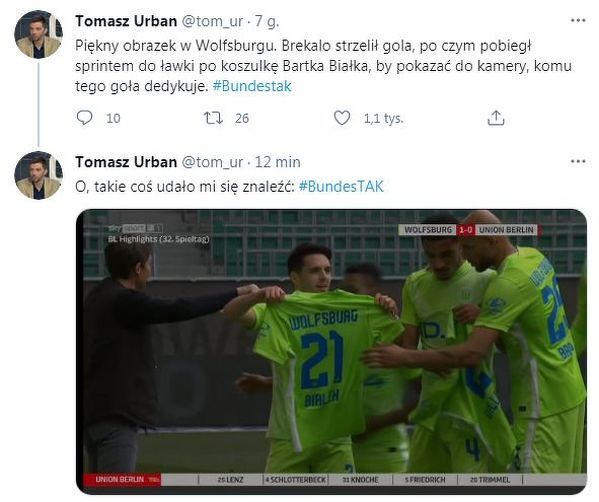Click the 7 g. timestamp of the first tweet
The width and height of the screenshot is (599, 502).
(267, 22)
